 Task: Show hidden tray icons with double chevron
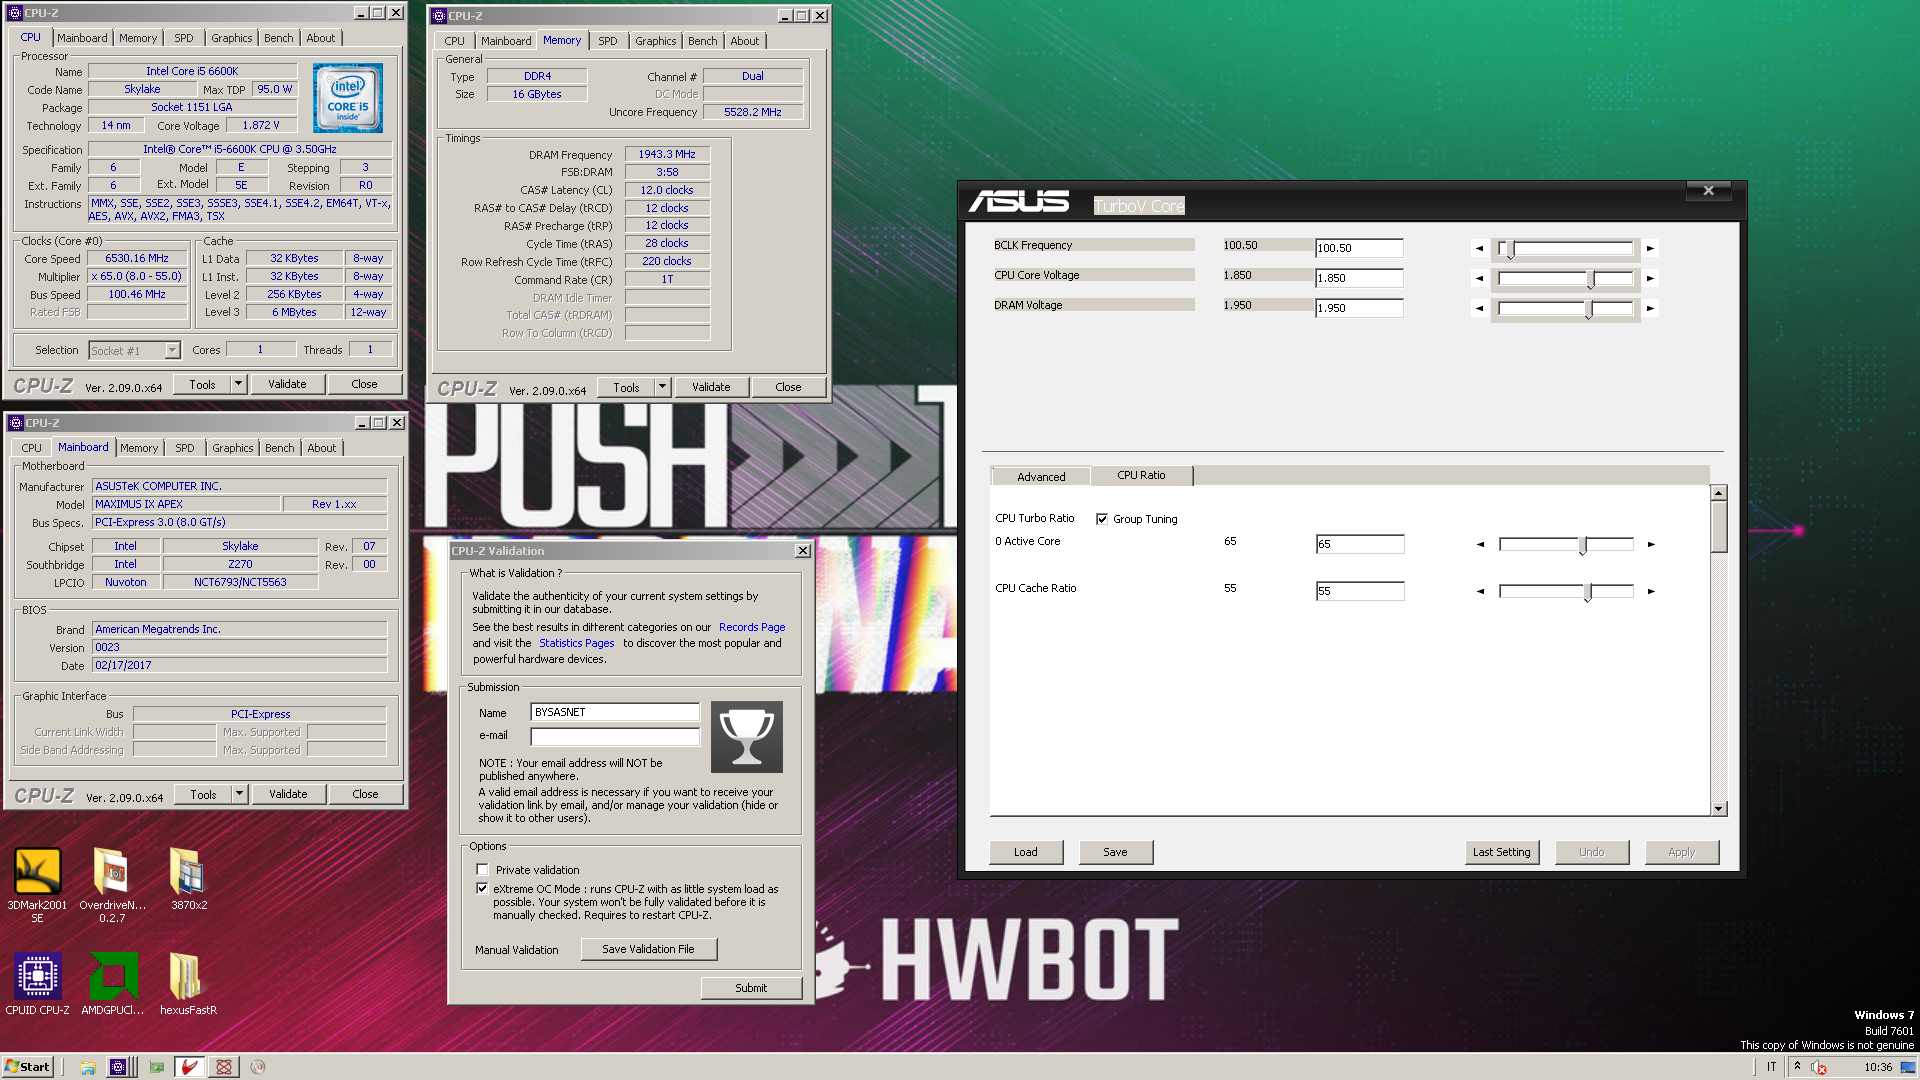pos(1797,1066)
